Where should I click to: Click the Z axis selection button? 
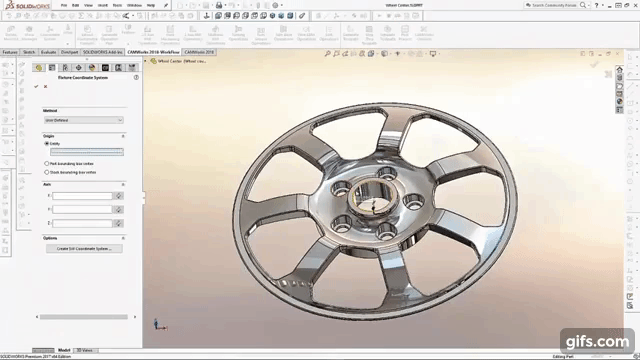pyautogui.click(x=119, y=223)
